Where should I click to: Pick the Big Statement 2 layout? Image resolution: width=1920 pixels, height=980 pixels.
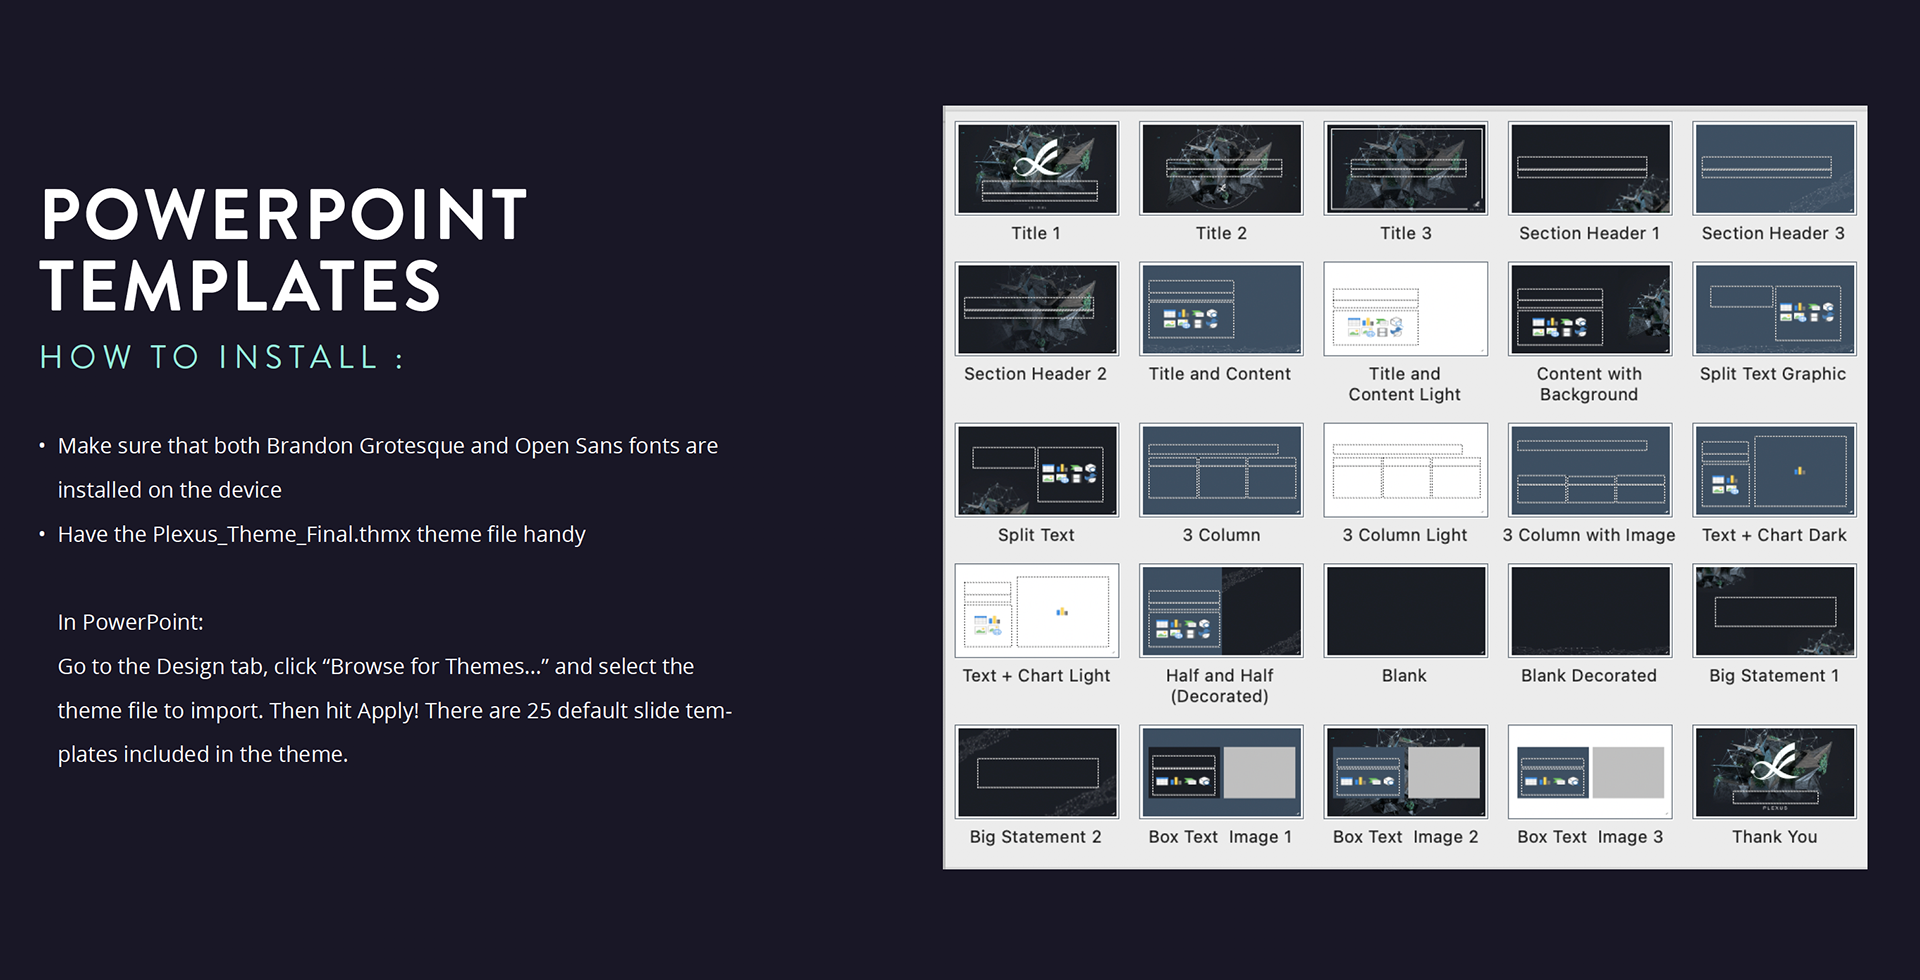1037,772
